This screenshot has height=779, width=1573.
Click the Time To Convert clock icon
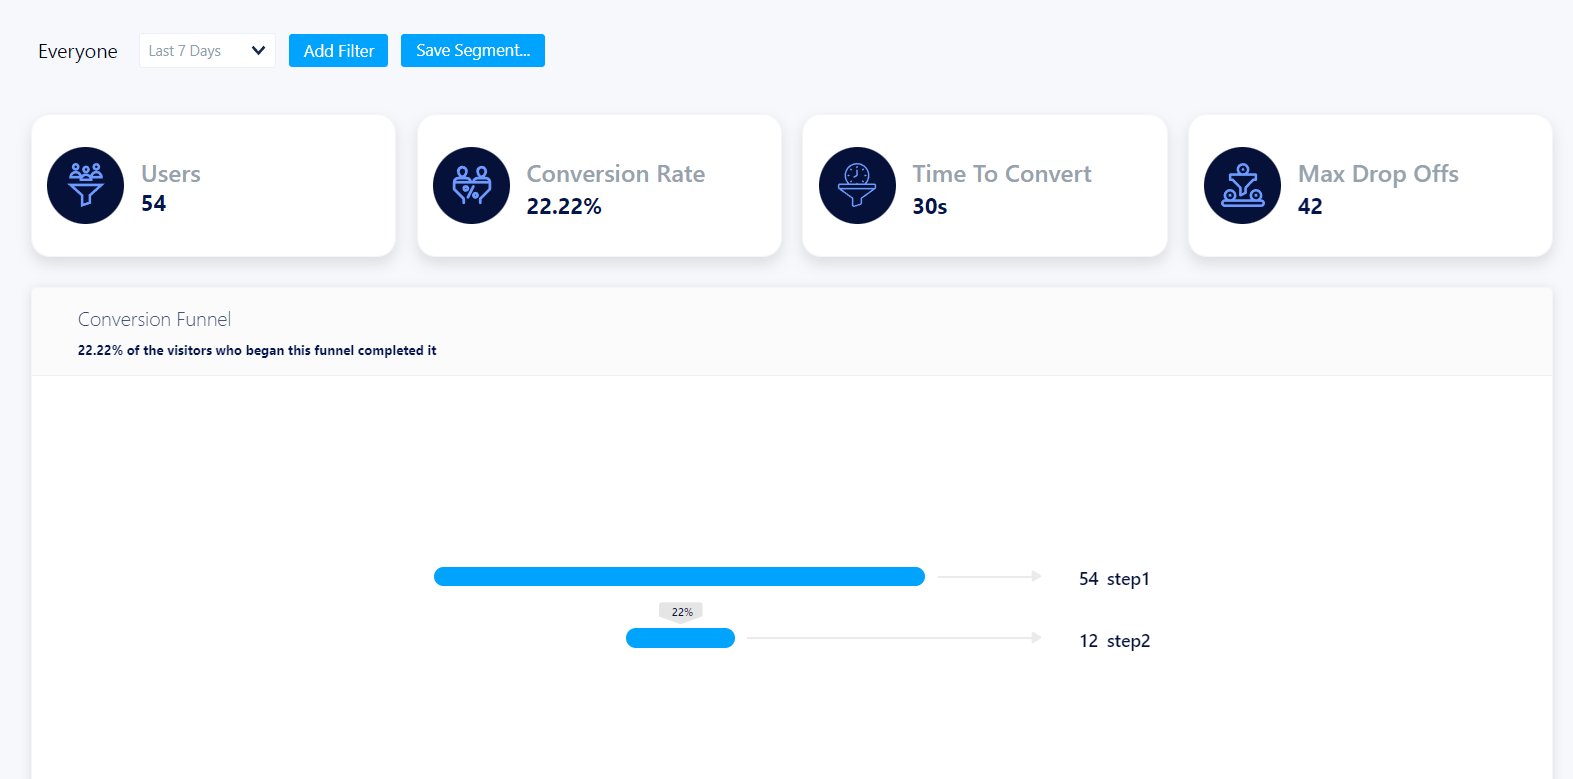click(857, 185)
